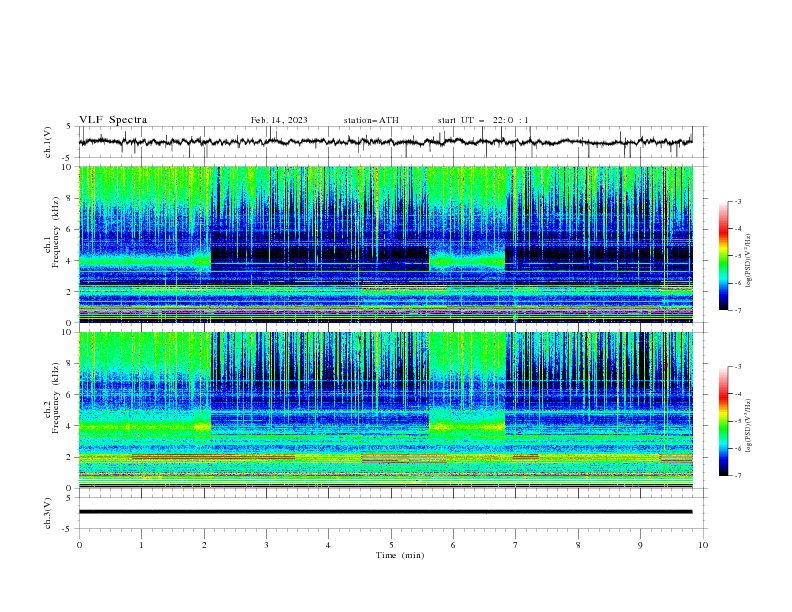Click the "2" tick label on Time axis

[204, 545]
